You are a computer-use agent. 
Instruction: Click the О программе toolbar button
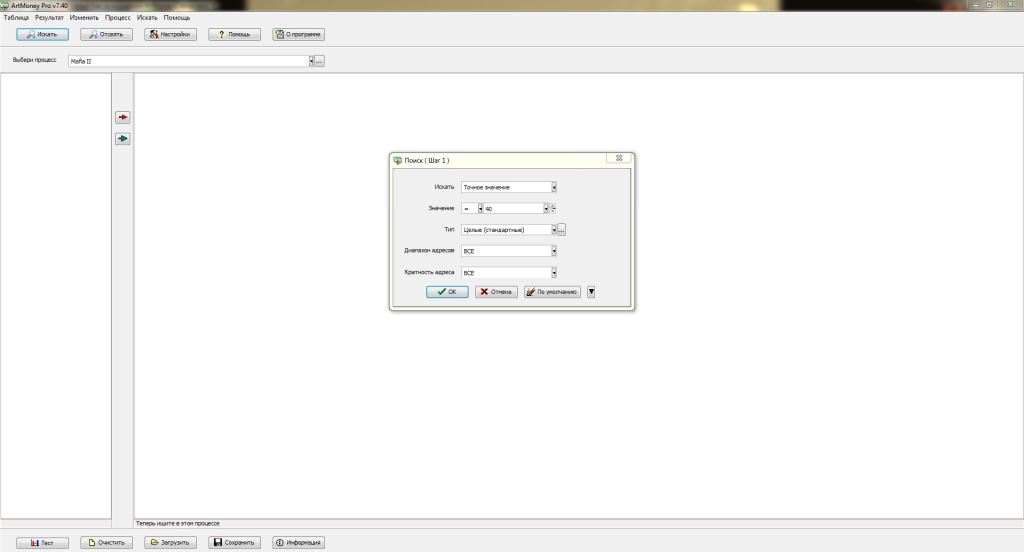pyautogui.click(x=298, y=34)
